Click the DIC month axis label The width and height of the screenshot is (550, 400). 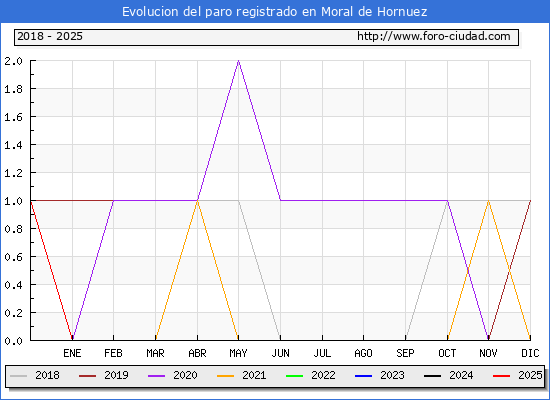click(530, 353)
